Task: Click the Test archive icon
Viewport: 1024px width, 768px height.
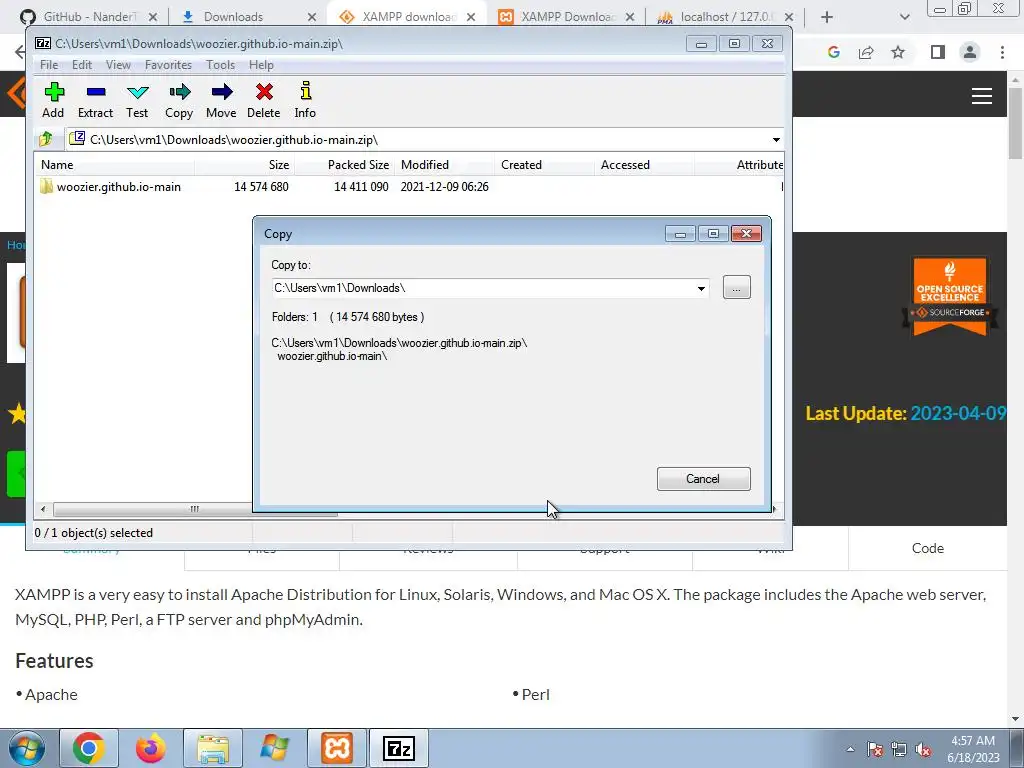Action: [x=137, y=100]
